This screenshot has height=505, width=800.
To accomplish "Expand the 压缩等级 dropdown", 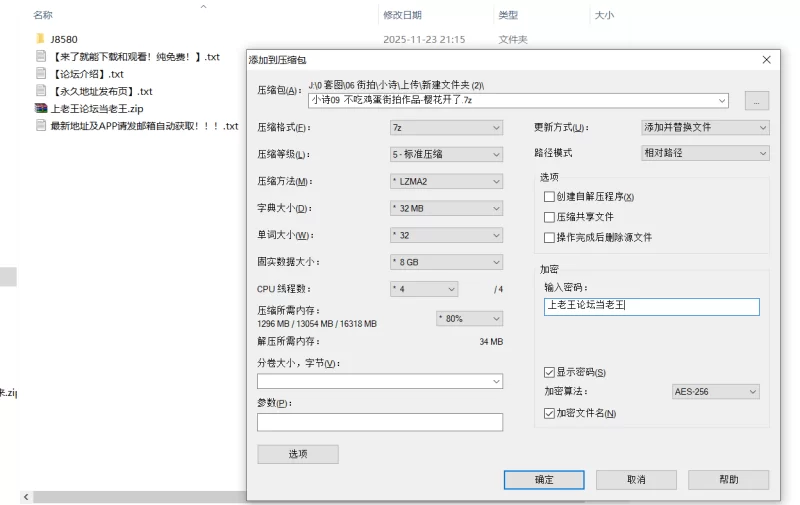I will tap(446, 155).
